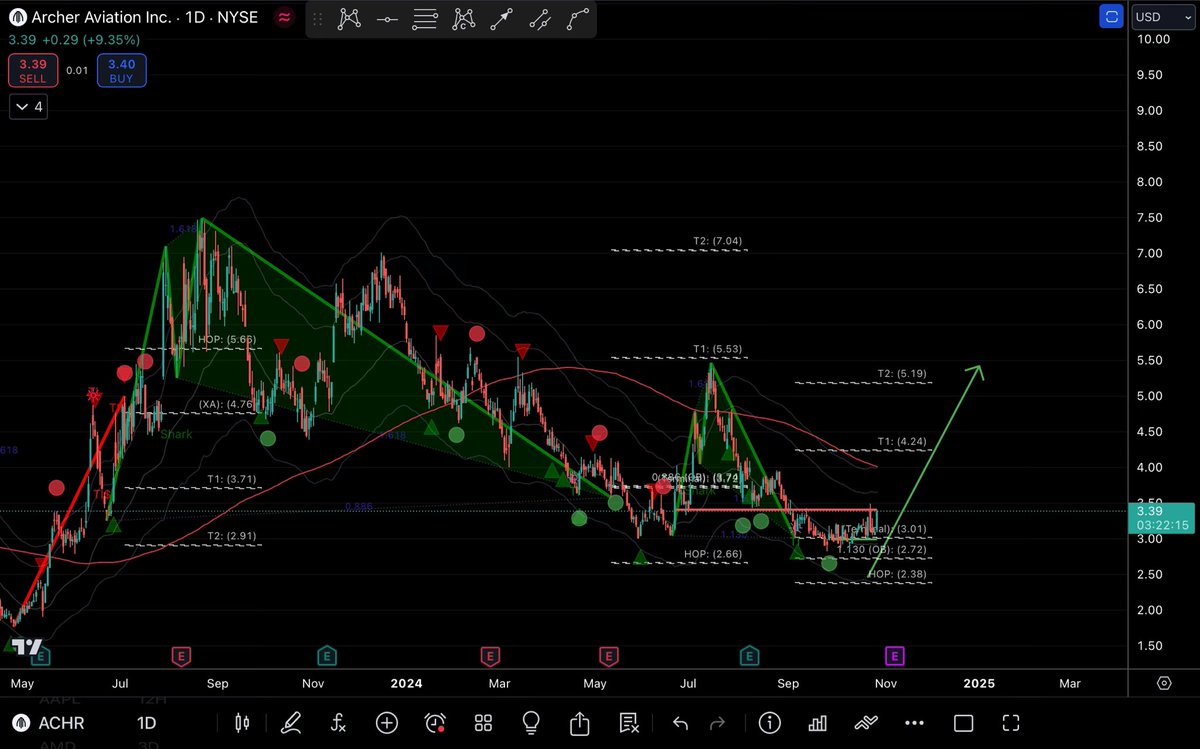
Task: Select the two-point trend line tool
Action: click(539, 19)
